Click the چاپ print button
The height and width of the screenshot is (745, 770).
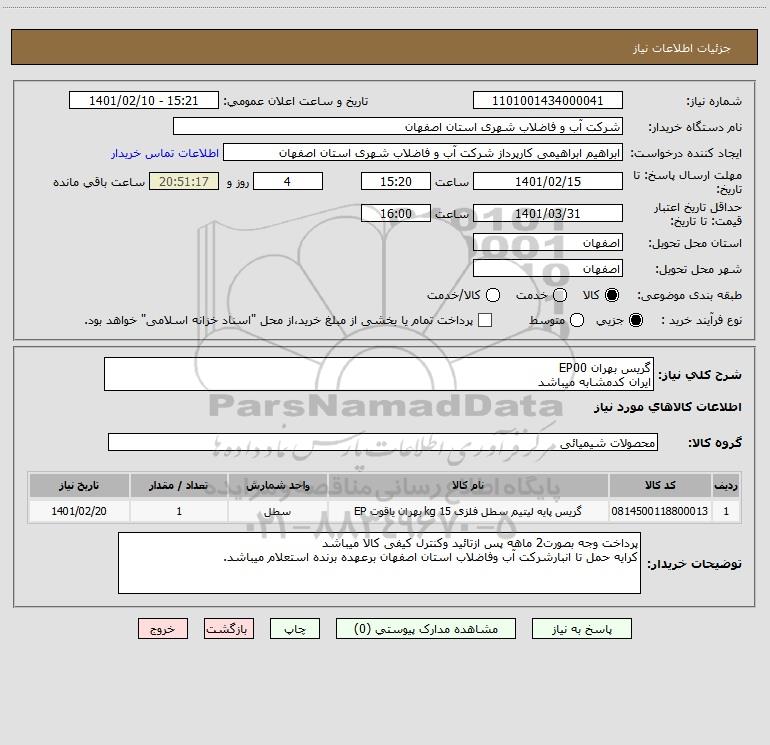point(295,629)
